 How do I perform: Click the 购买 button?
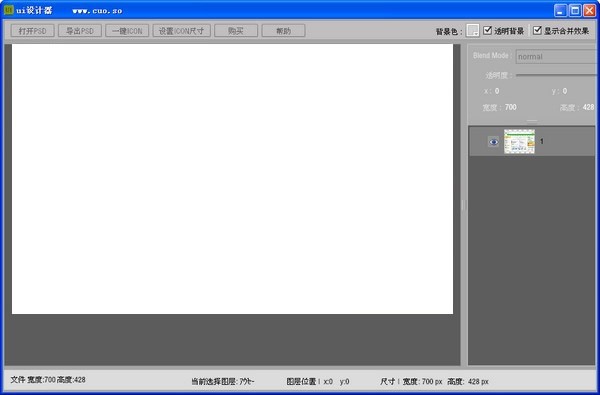(x=236, y=31)
